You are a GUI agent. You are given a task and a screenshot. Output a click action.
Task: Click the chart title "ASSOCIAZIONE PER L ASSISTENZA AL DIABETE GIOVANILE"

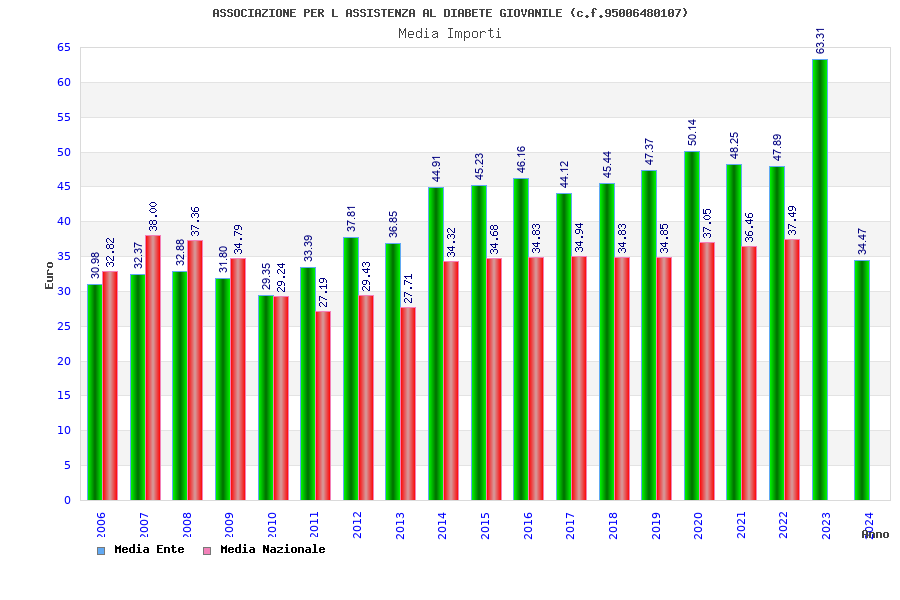(x=387, y=13)
